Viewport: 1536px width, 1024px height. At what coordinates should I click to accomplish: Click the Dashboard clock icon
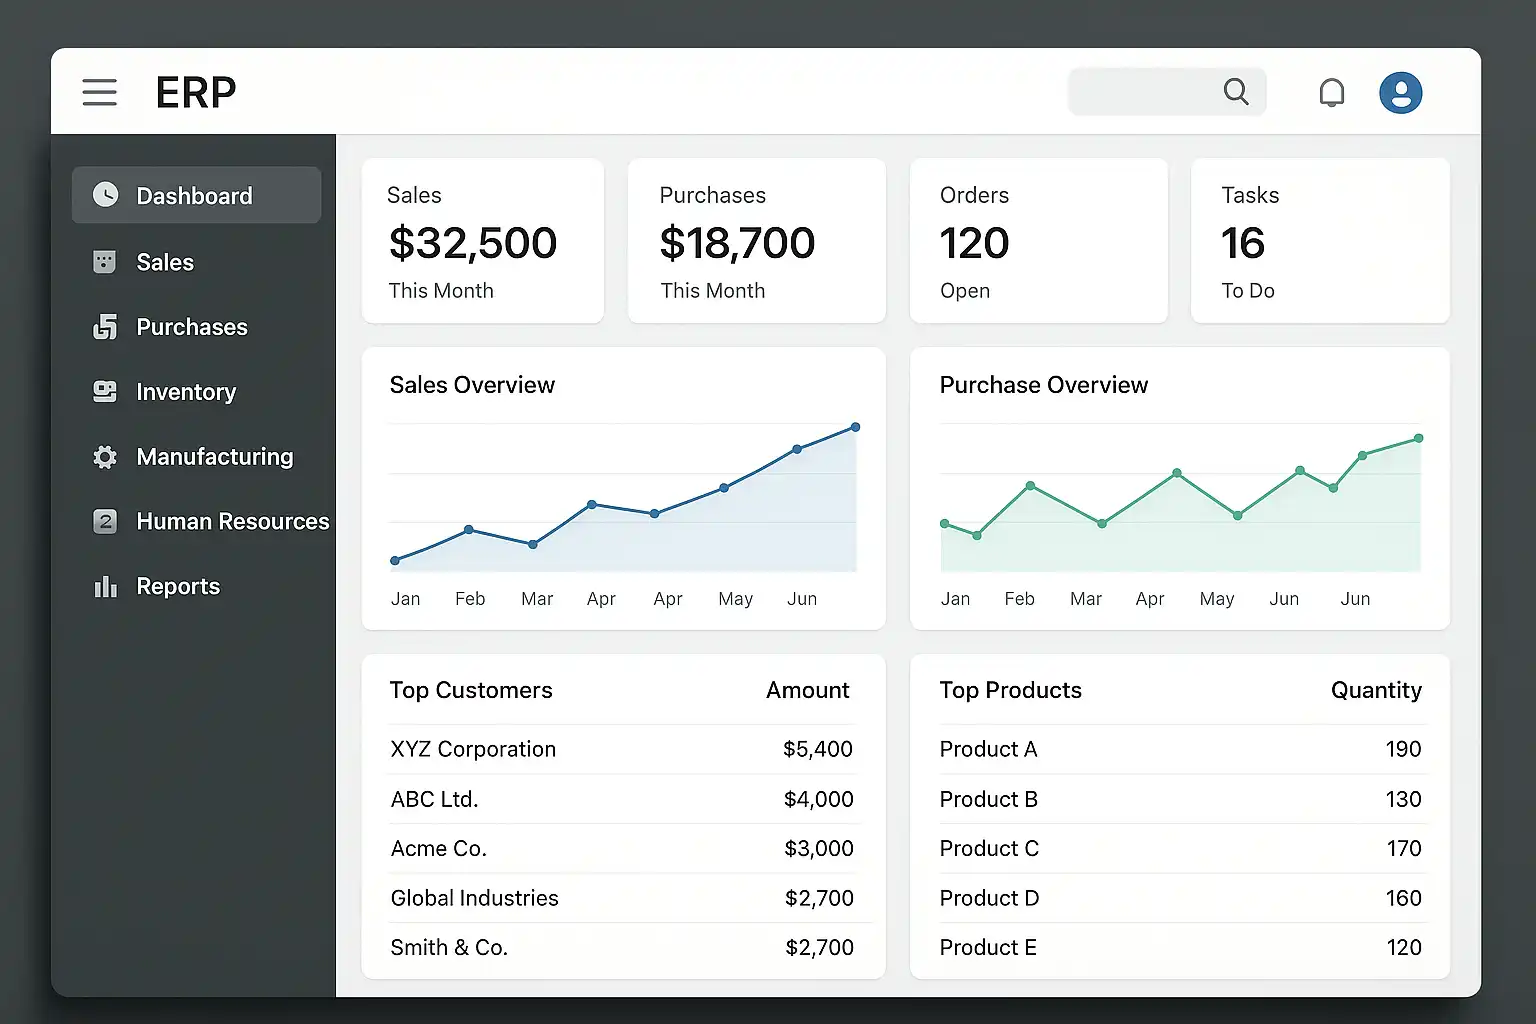click(105, 195)
